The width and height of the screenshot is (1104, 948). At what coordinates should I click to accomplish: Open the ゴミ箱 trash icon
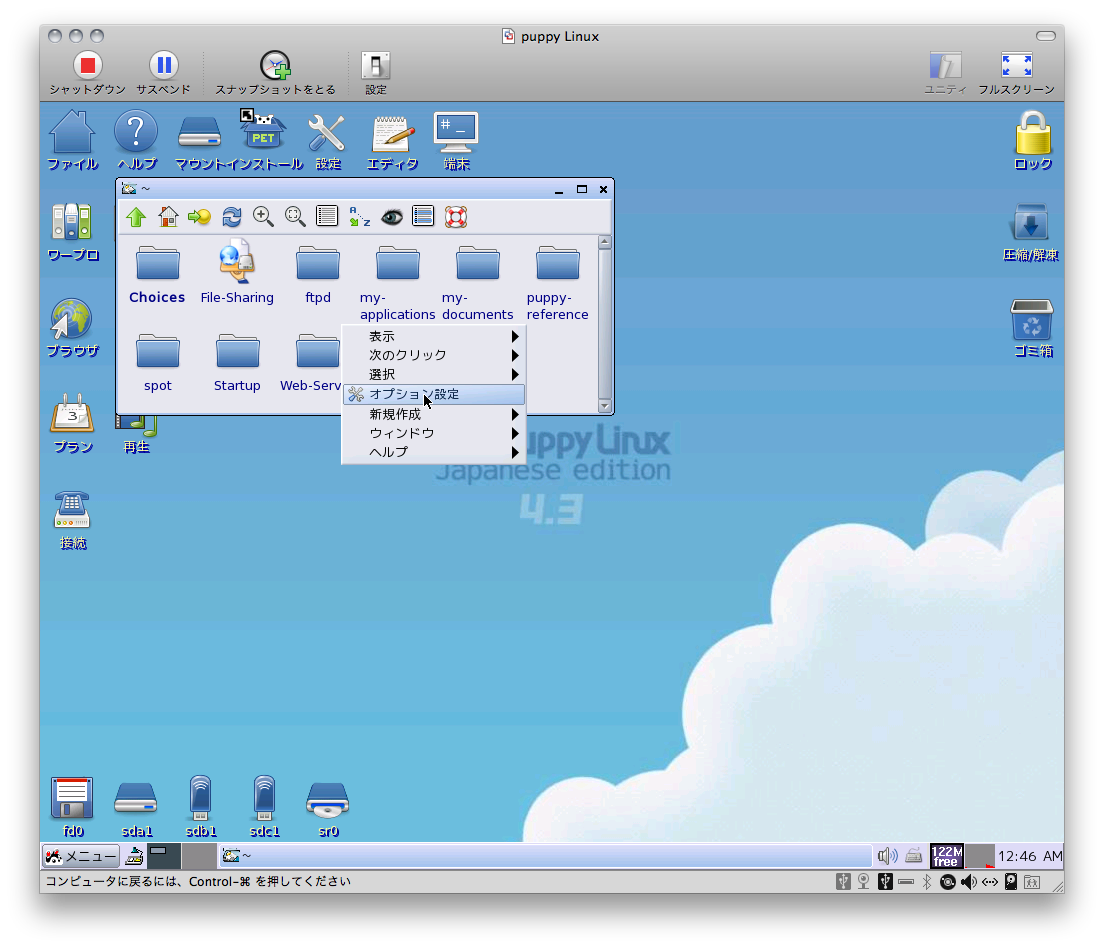coord(1031,319)
